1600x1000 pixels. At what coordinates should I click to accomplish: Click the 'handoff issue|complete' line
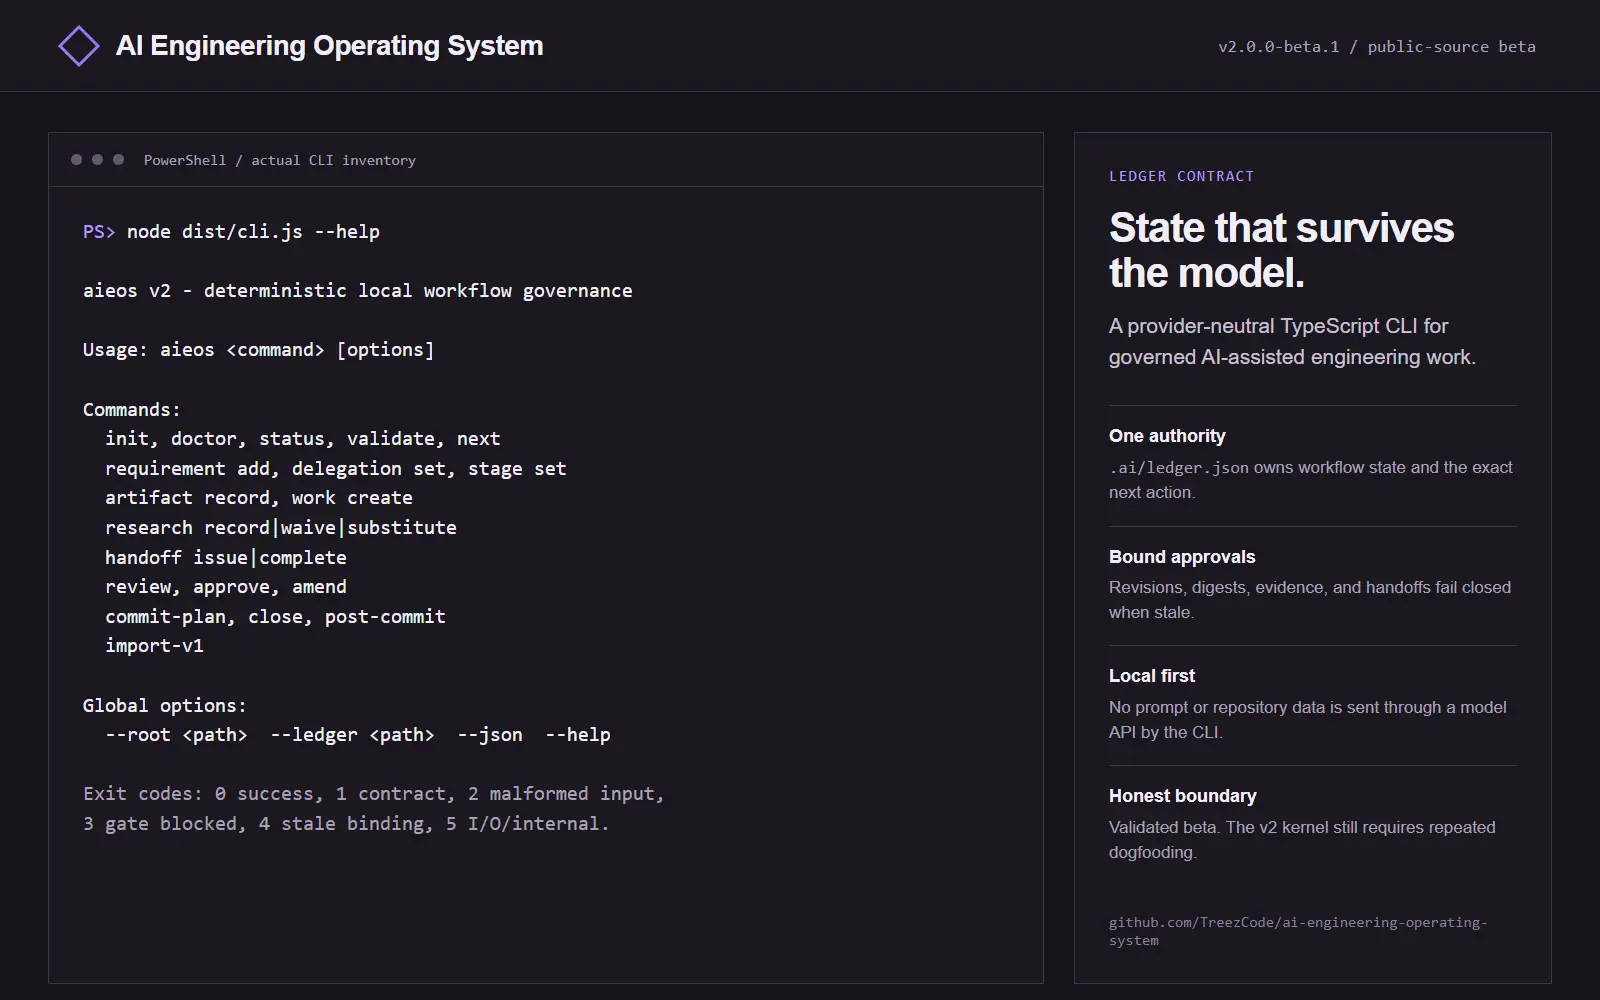coord(225,558)
